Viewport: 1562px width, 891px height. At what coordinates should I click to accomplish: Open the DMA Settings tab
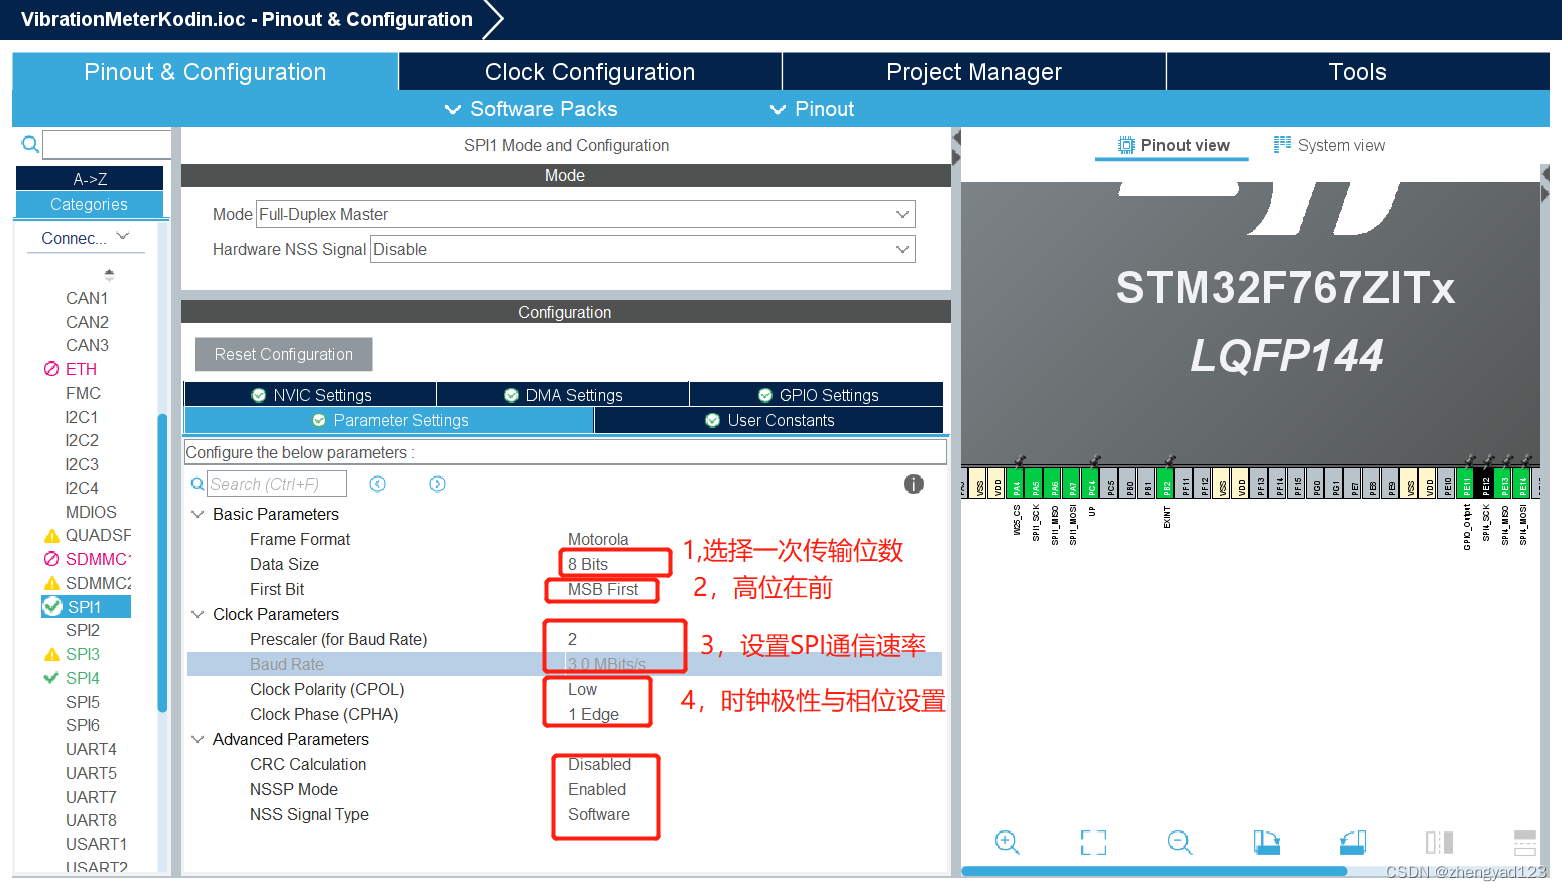[563, 395]
